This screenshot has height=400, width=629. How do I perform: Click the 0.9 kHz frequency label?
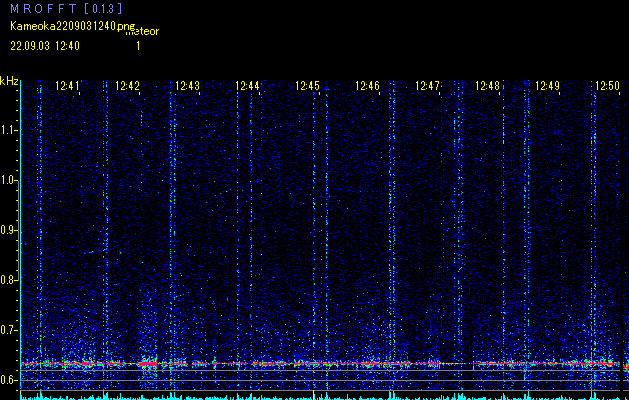tap(8, 230)
